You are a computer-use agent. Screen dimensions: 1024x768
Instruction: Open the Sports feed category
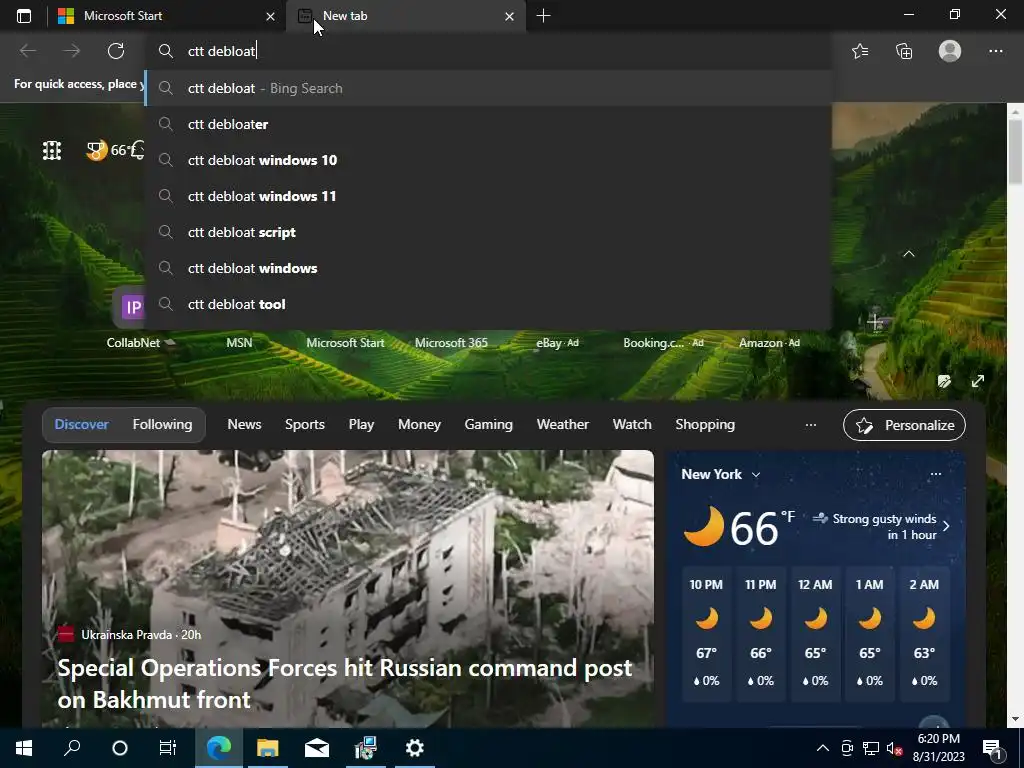pyautogui.click(x=305, y=424)
